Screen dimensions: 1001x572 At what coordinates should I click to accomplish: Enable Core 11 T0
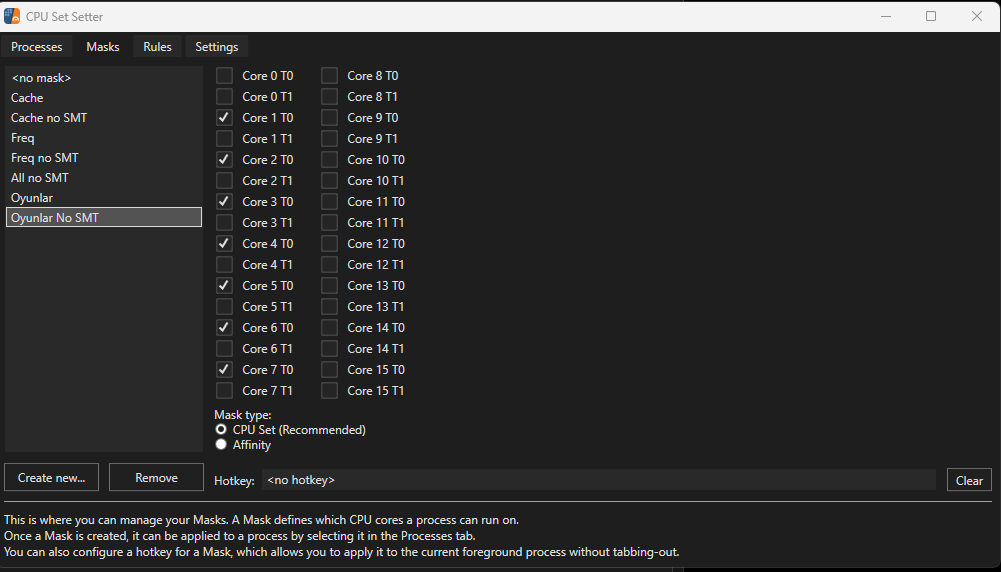click(x=329, y=202)
